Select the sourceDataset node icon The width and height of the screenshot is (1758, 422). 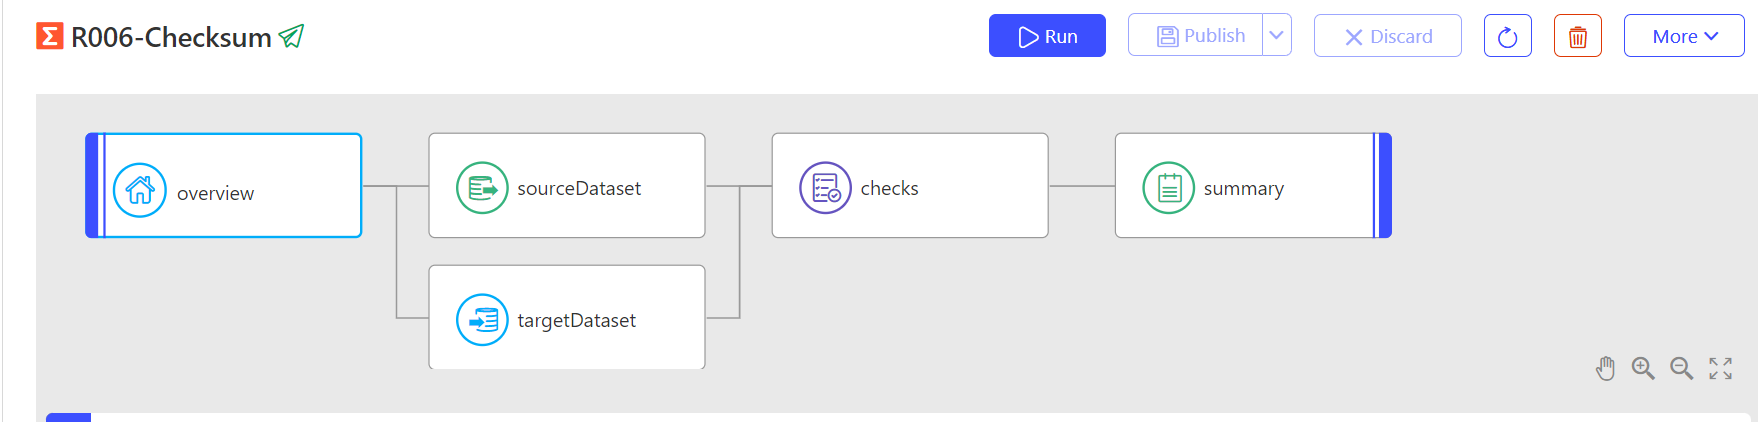[x=482, y=188]
